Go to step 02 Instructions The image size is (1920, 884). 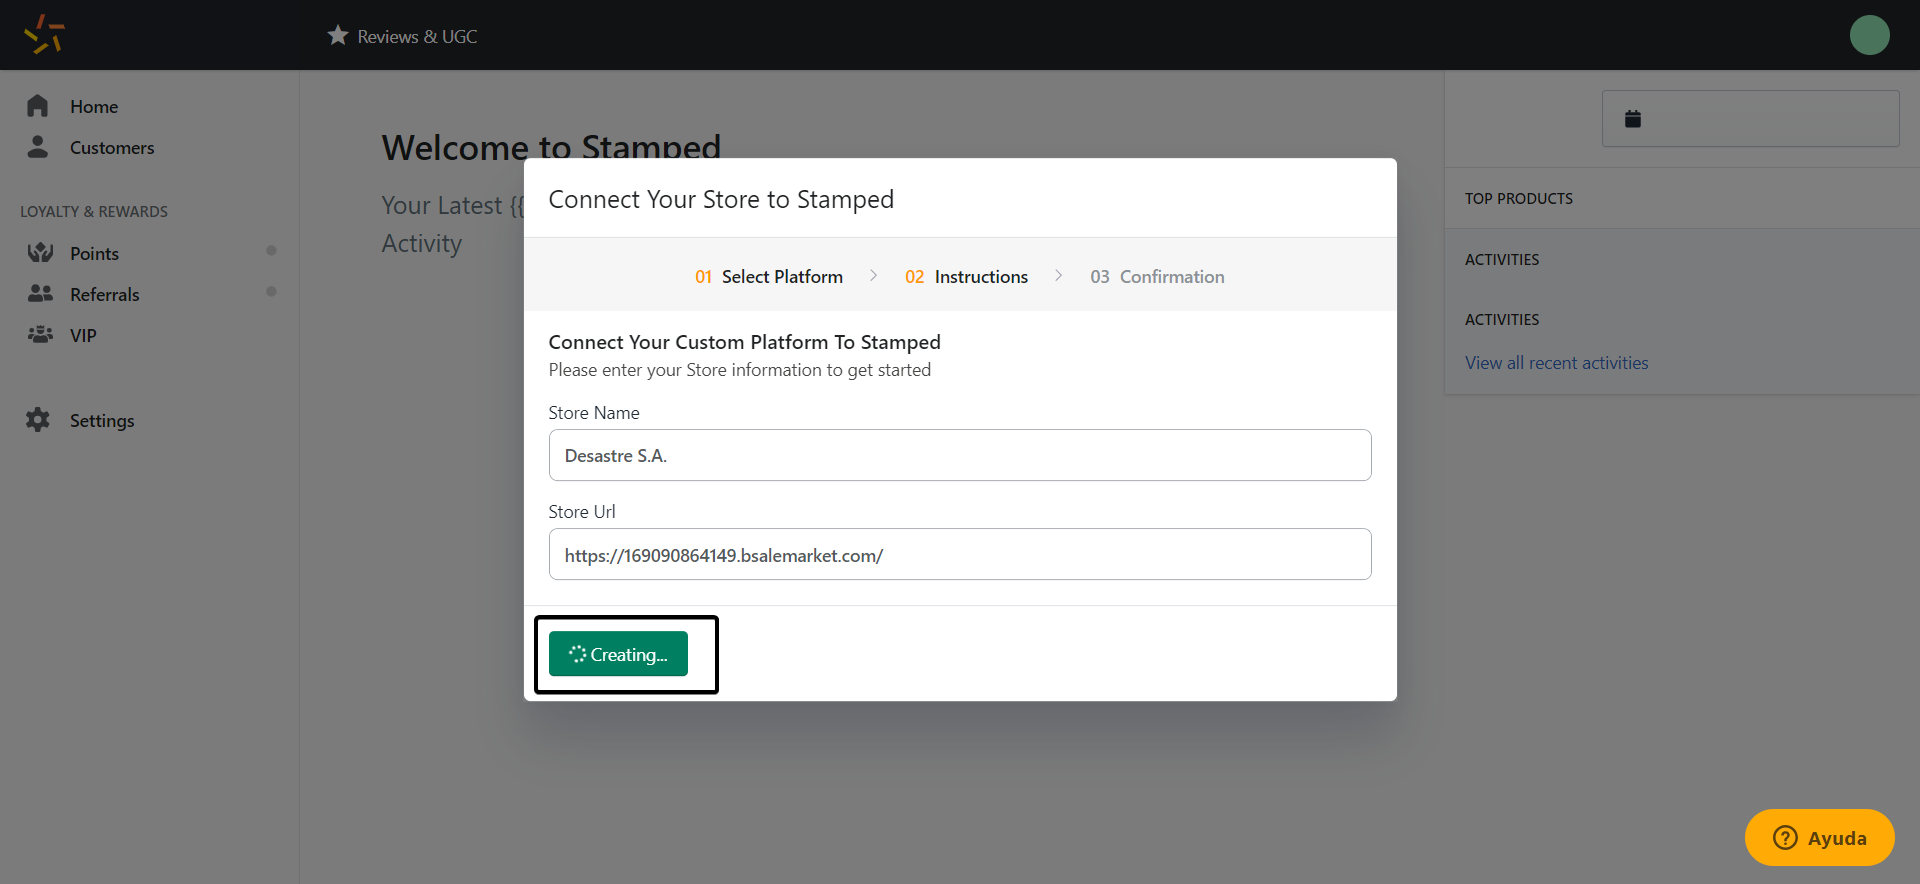point(966,277)
